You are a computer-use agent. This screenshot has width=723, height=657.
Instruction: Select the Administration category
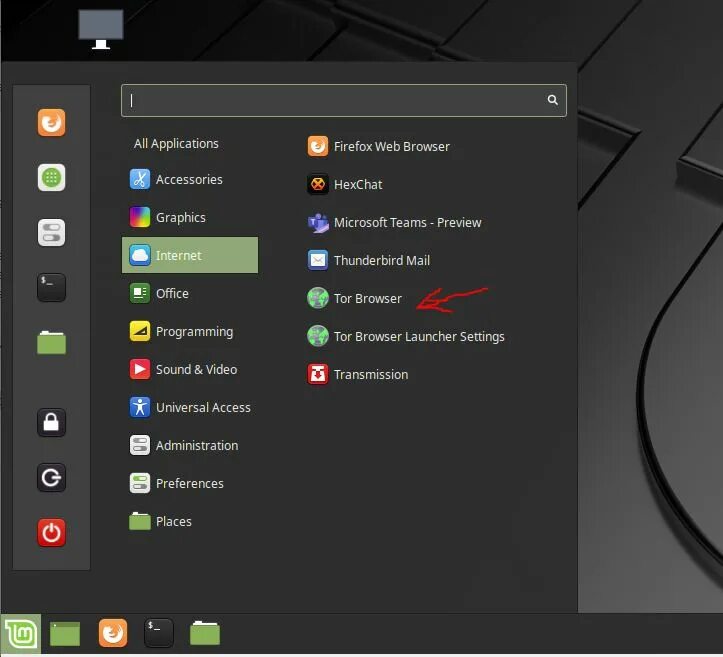coord(190,445)
